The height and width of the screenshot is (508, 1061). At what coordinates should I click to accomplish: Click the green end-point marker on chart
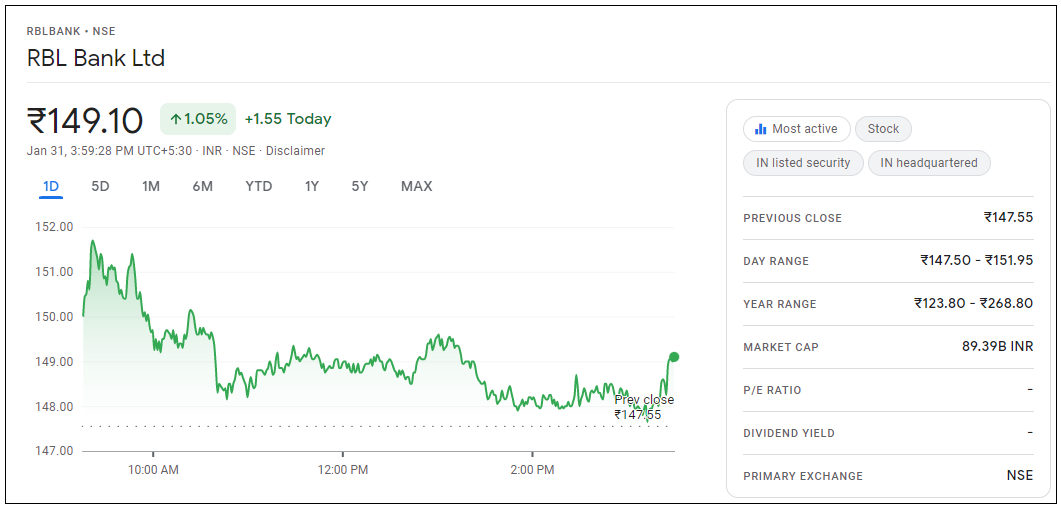tap(673, 357)
